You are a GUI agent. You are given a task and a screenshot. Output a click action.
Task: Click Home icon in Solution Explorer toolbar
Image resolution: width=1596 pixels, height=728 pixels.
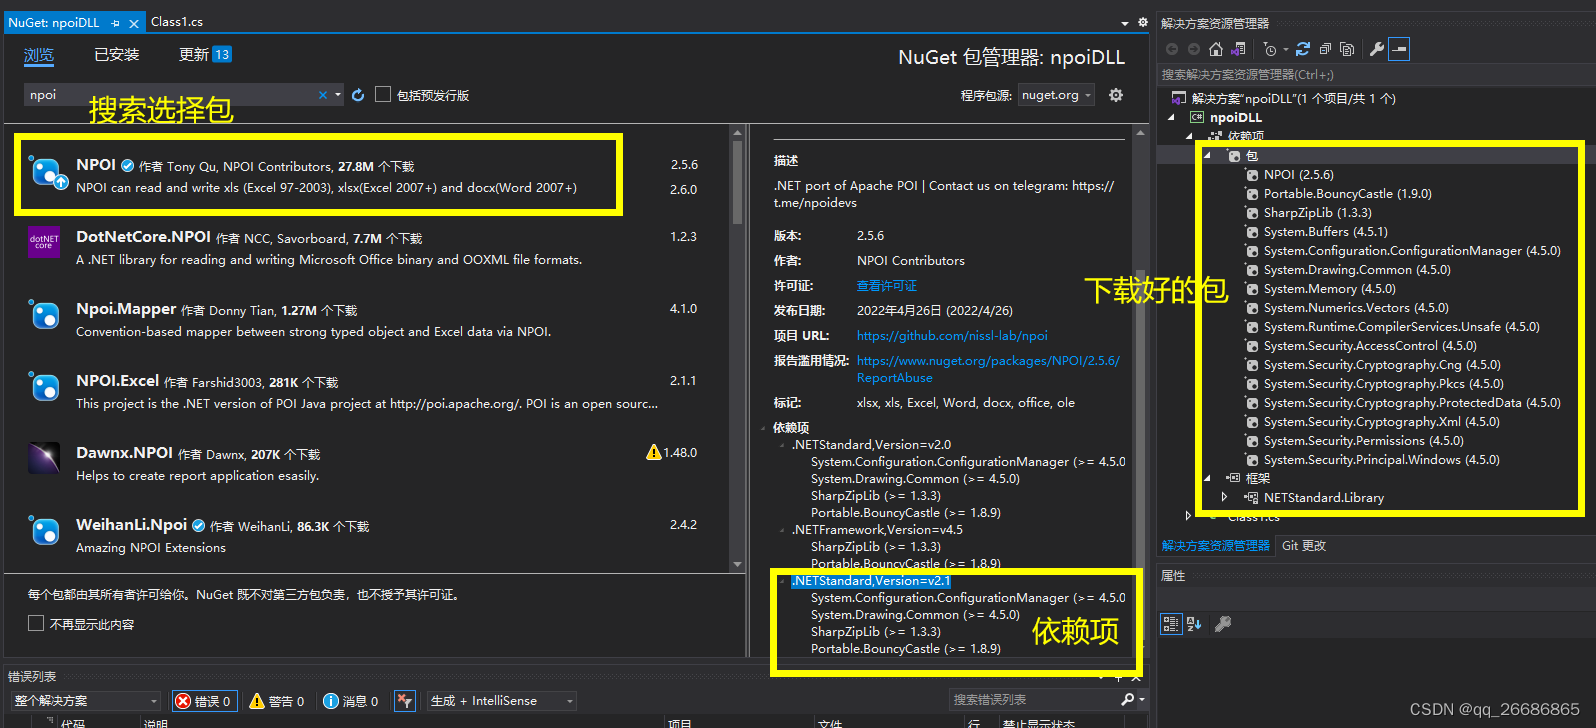click(x=1216, y=49)
